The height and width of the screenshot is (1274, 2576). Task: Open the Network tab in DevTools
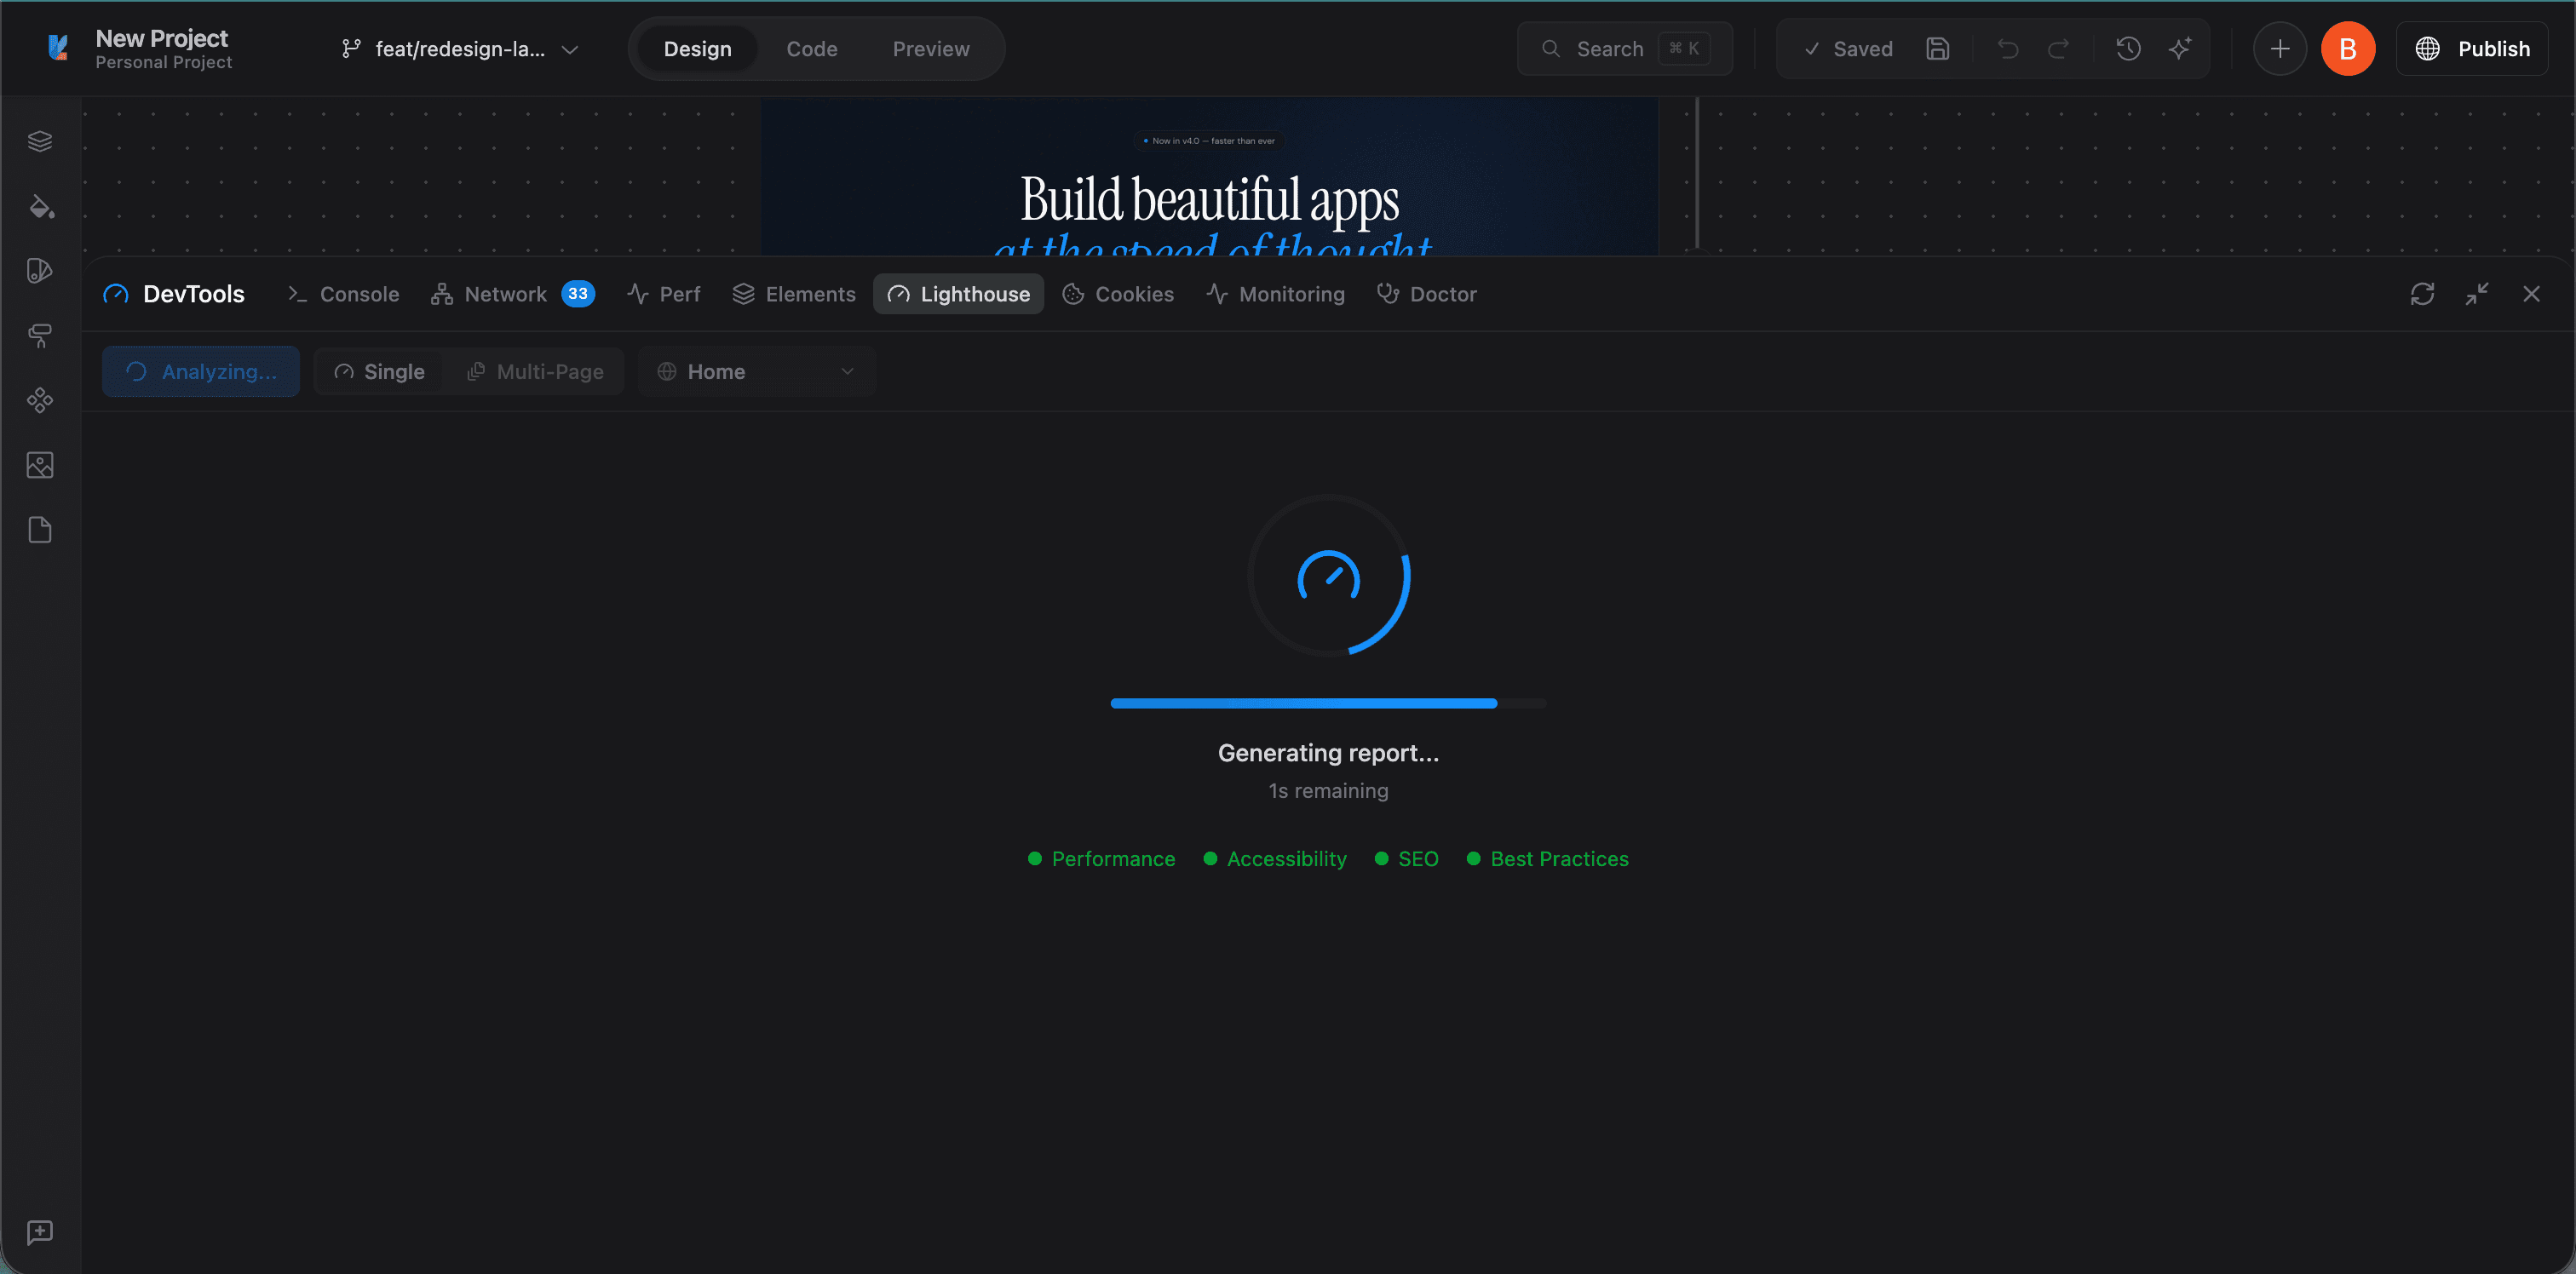coord(505,294)
